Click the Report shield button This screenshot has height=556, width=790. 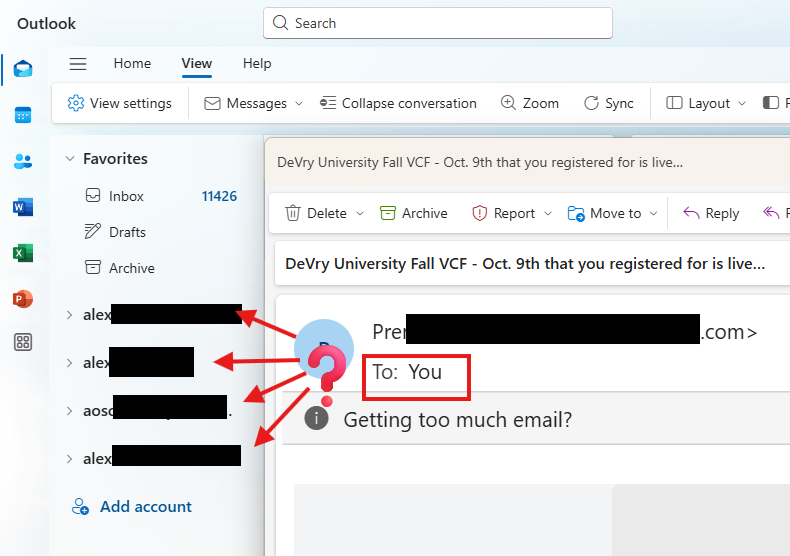tap(503, 214)
